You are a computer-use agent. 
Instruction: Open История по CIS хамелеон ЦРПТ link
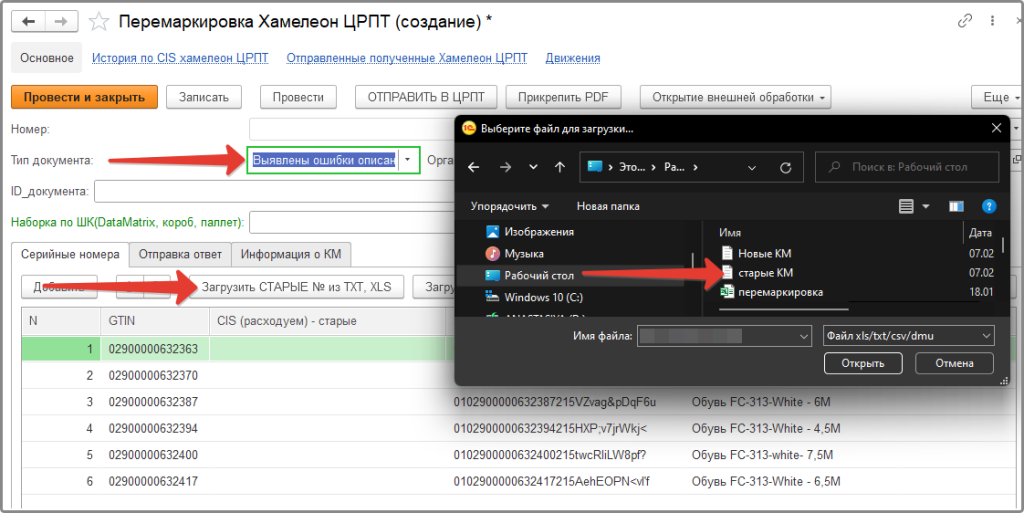(x=180, y=58)
